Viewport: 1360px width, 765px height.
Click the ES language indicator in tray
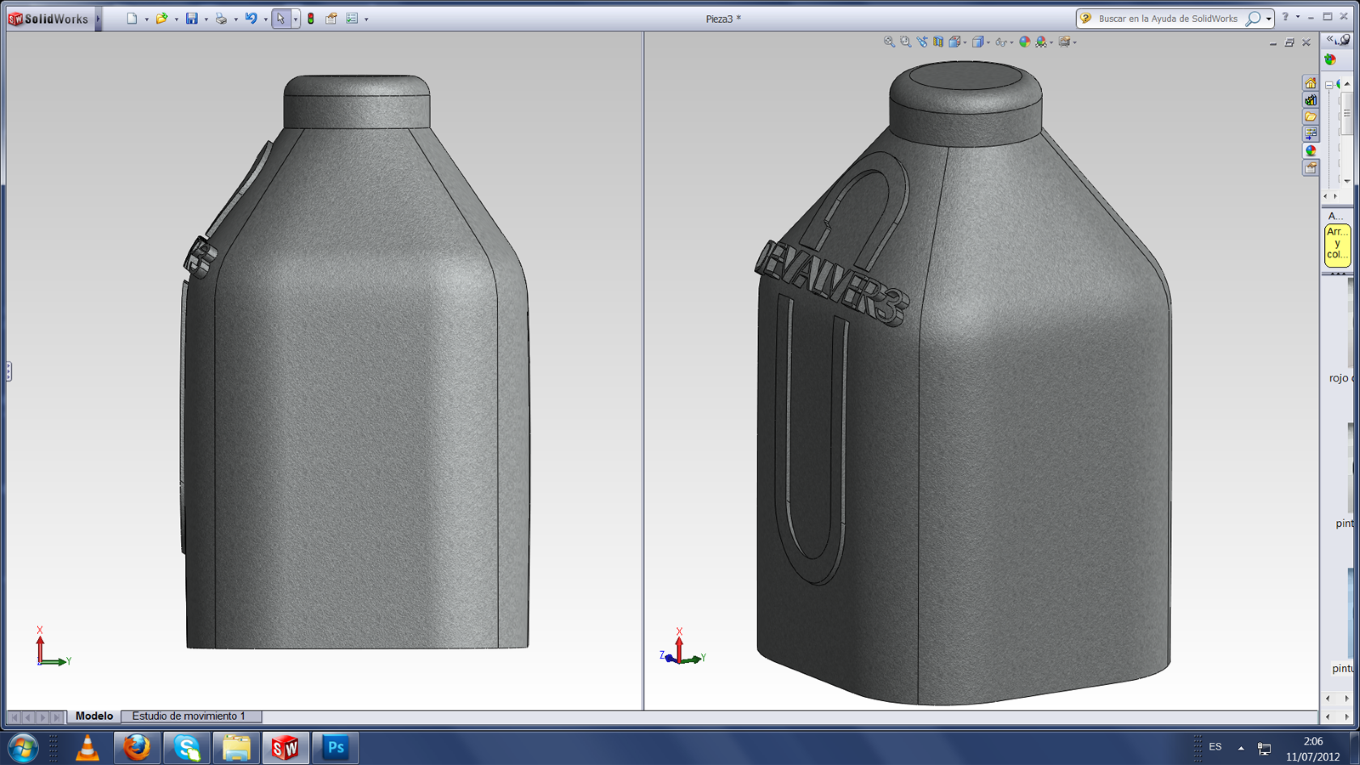(1215, 747)
